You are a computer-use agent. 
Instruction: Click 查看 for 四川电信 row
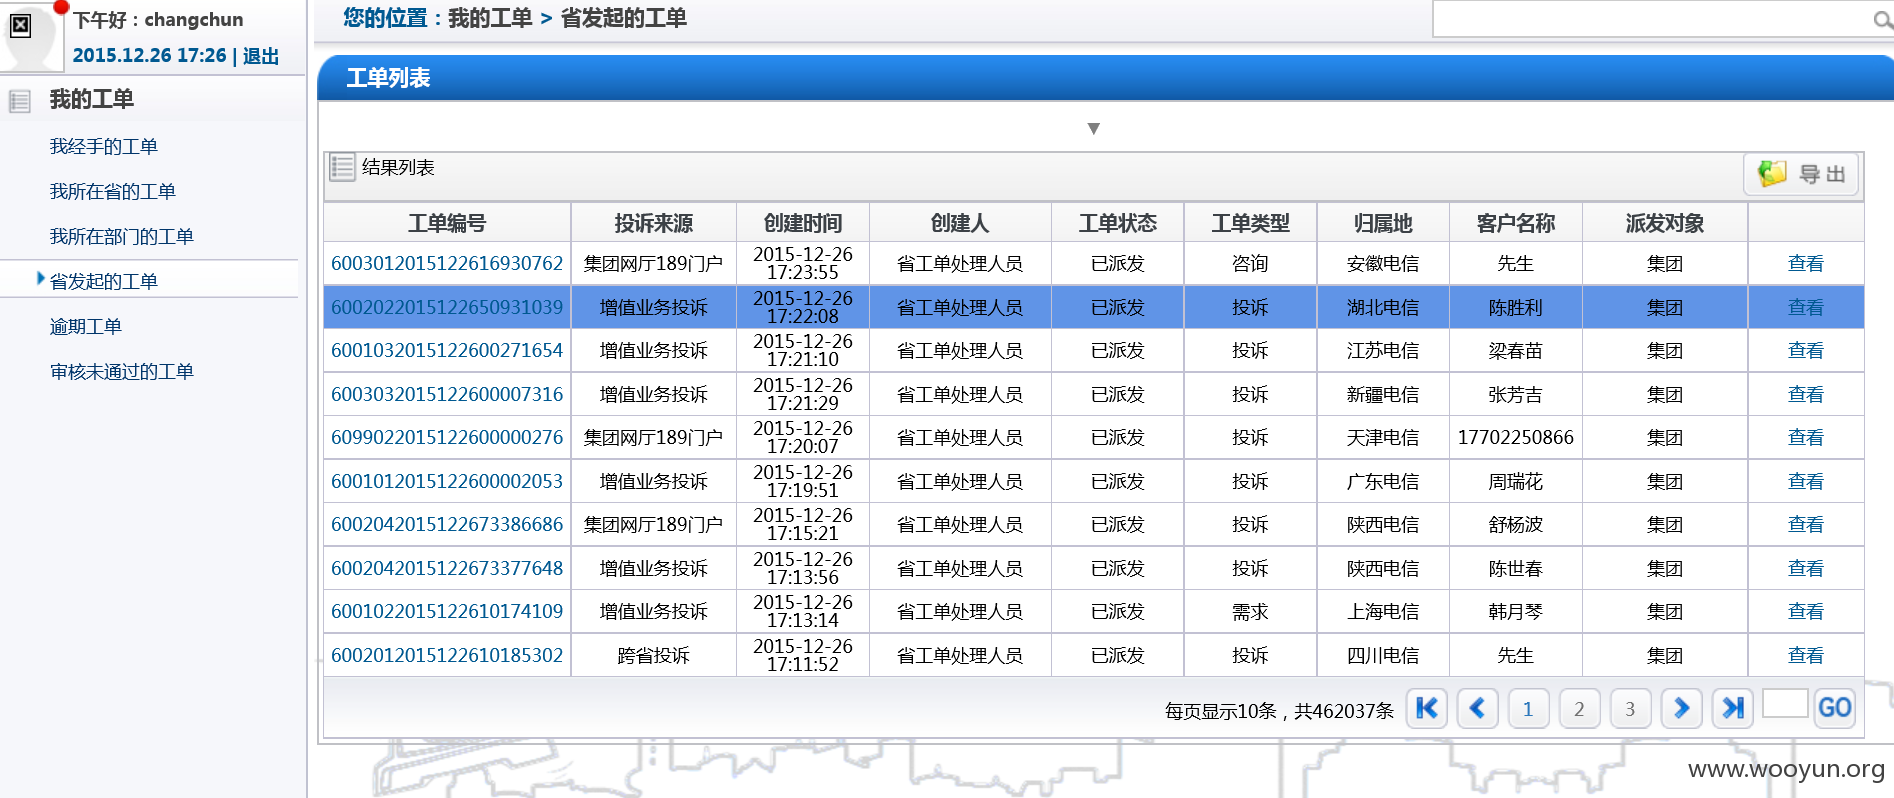1805,655
